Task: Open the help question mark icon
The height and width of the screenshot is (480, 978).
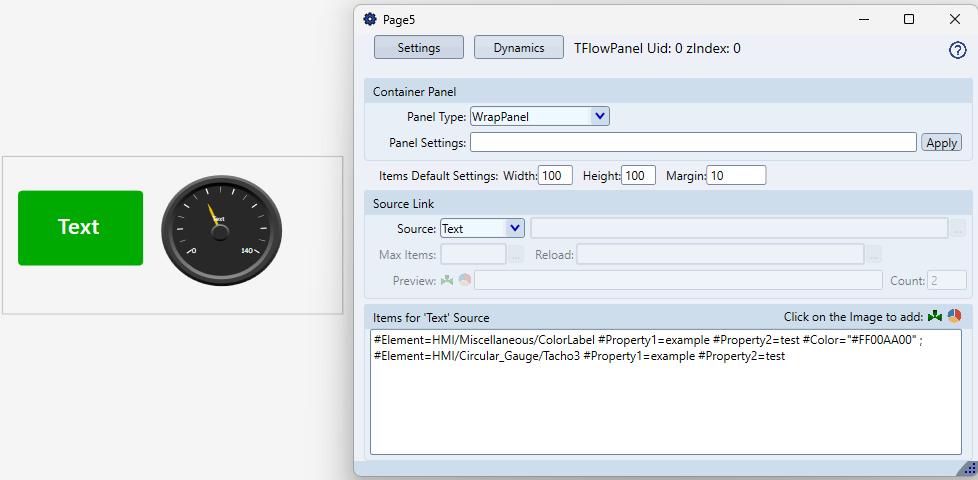Action: point(957,51)
